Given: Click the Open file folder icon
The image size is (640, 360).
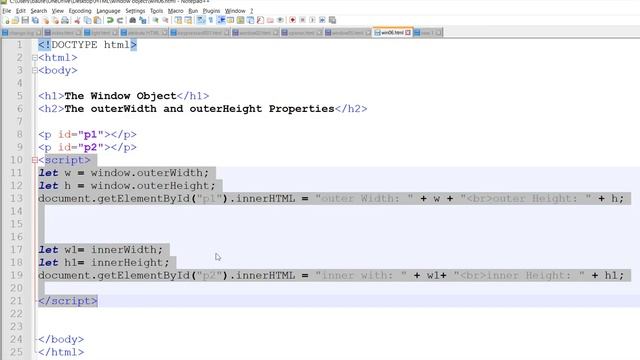Looking at the screenshot, I should point(15,20).
